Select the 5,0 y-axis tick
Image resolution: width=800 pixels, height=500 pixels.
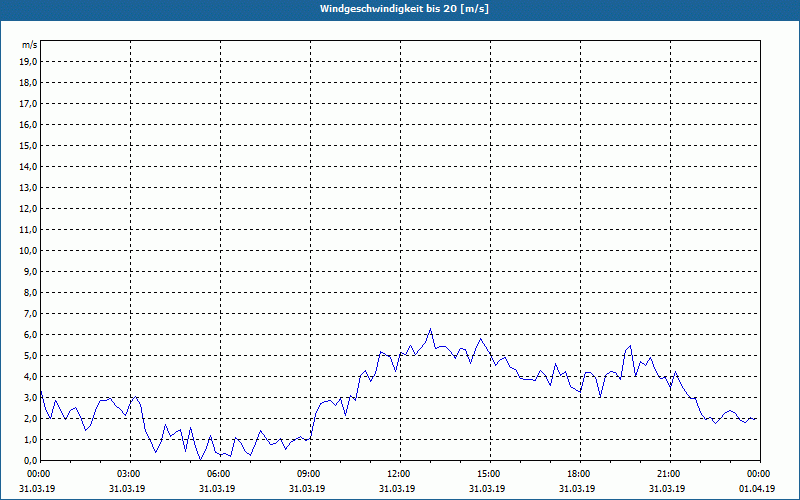(x=31, y=356)
